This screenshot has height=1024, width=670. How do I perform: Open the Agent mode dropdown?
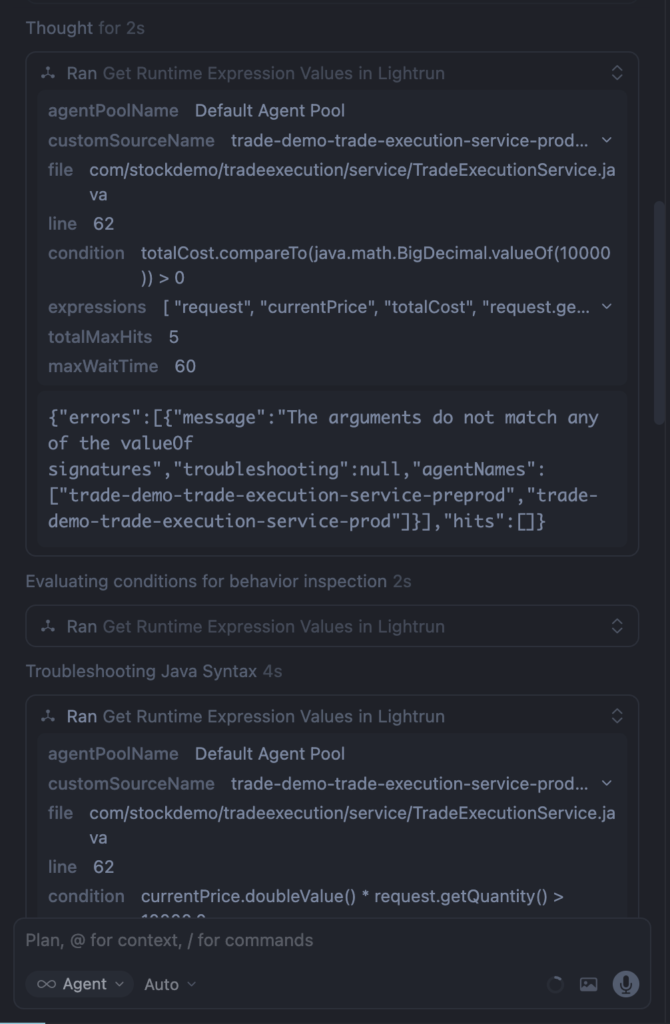tap(79, 984)
